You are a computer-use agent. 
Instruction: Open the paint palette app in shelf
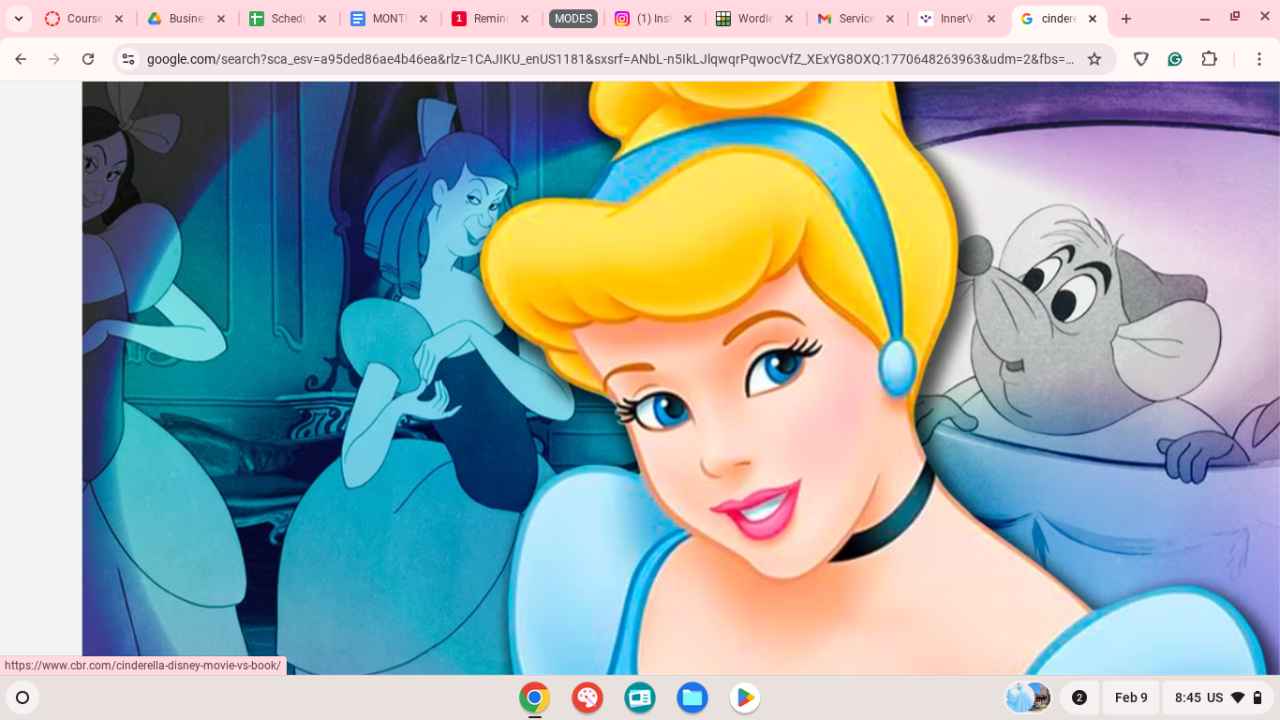[587, 697]
